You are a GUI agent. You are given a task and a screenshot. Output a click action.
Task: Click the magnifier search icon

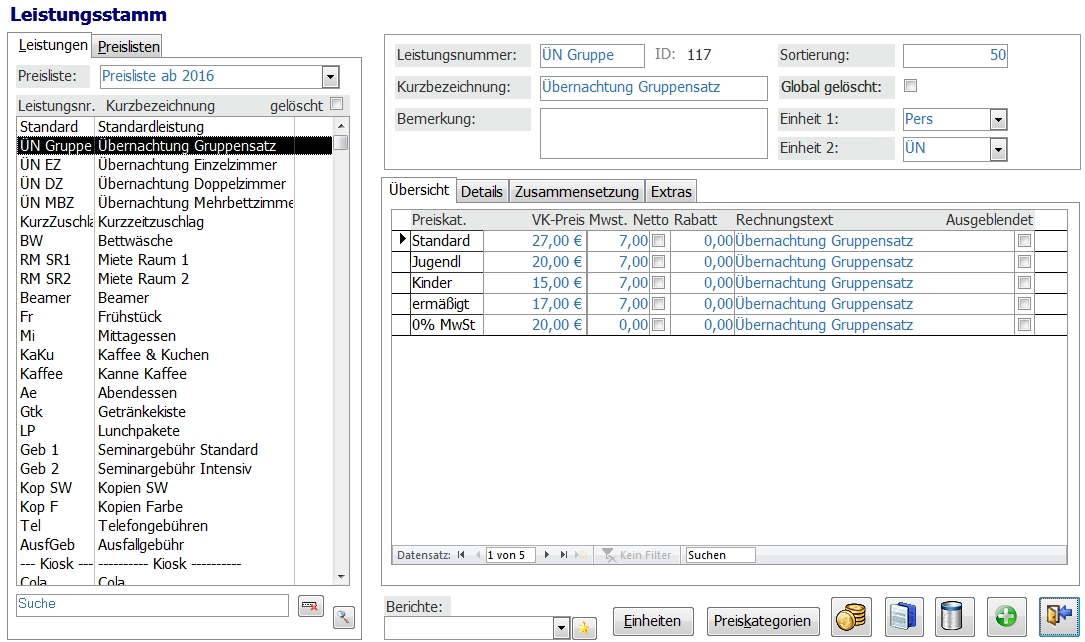tap(344, 617)
